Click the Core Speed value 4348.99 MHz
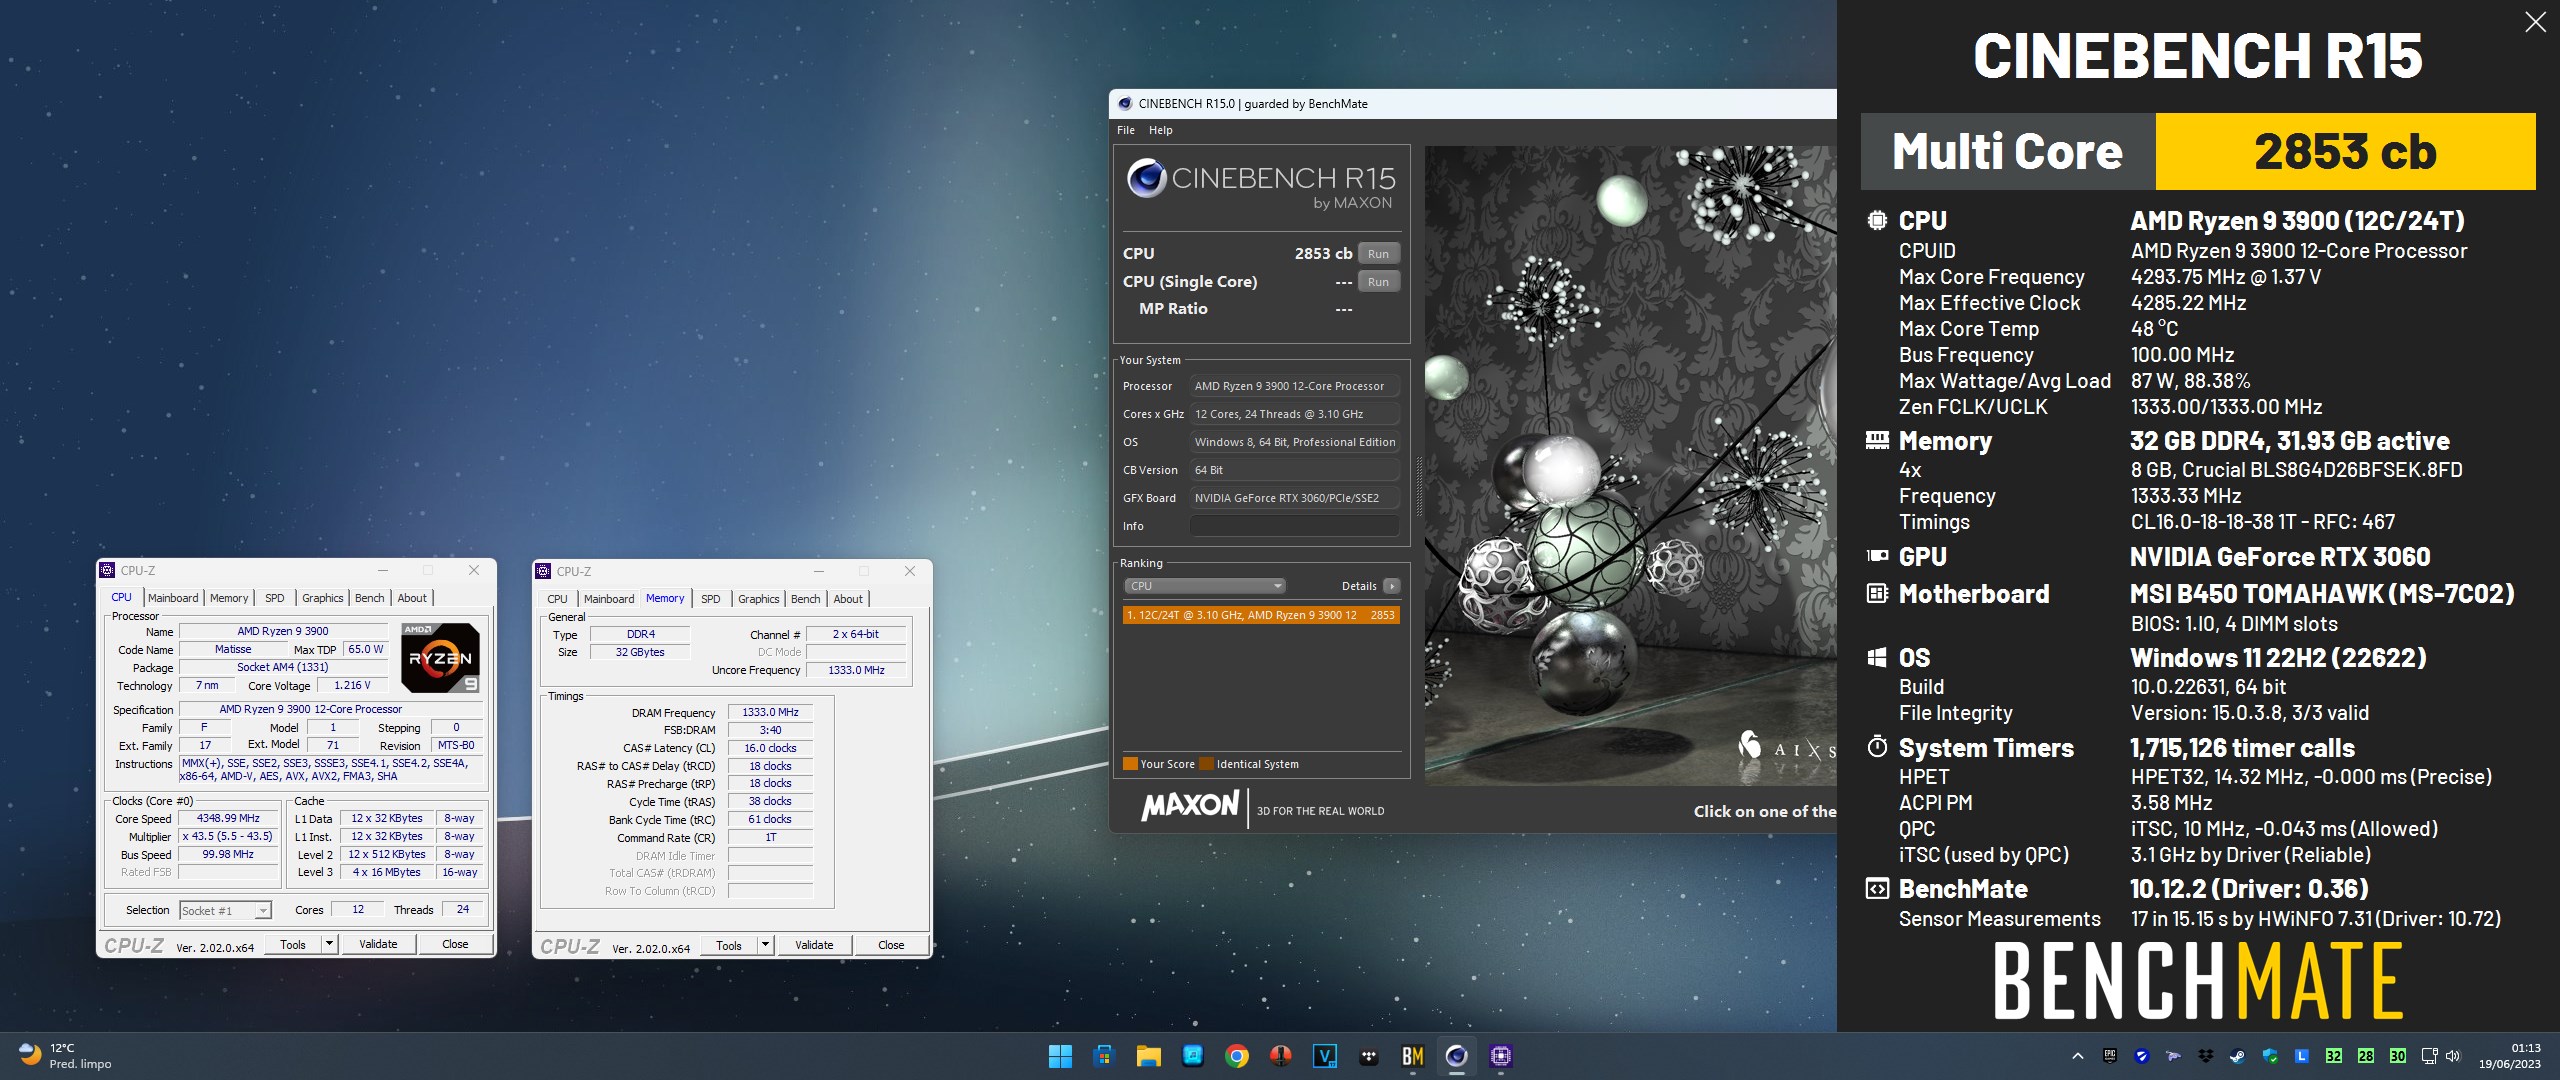 tap(228, 818)
